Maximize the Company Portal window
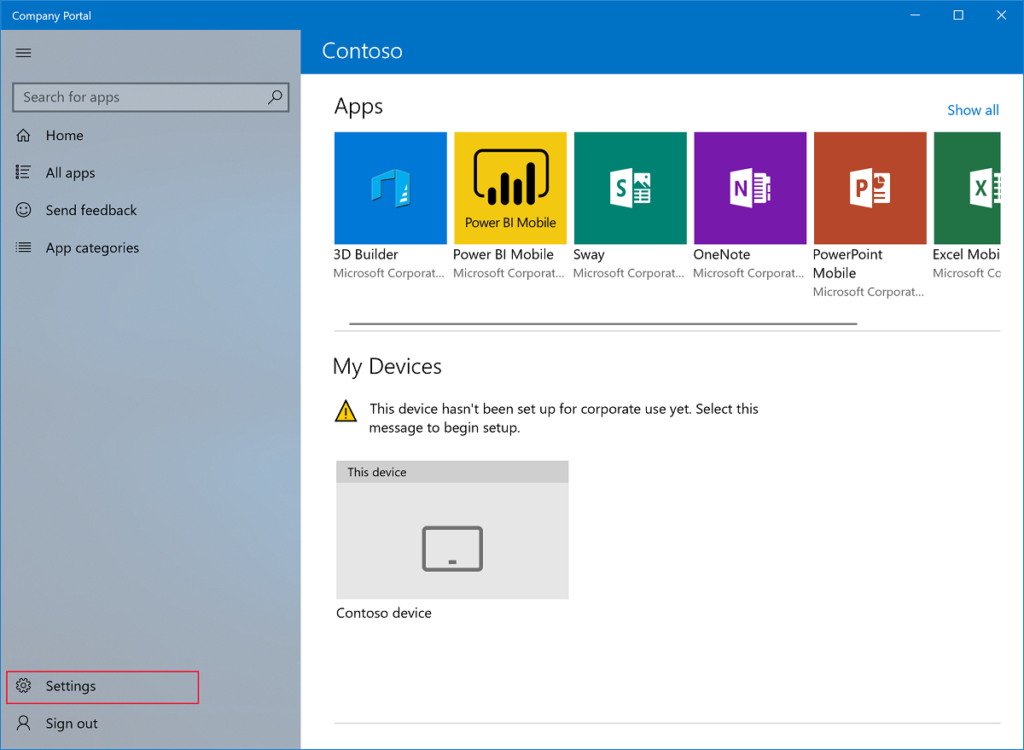Image resolution: width=1024 pixels, height=750 pixels. pyautogui.click(x=958, y=15)
